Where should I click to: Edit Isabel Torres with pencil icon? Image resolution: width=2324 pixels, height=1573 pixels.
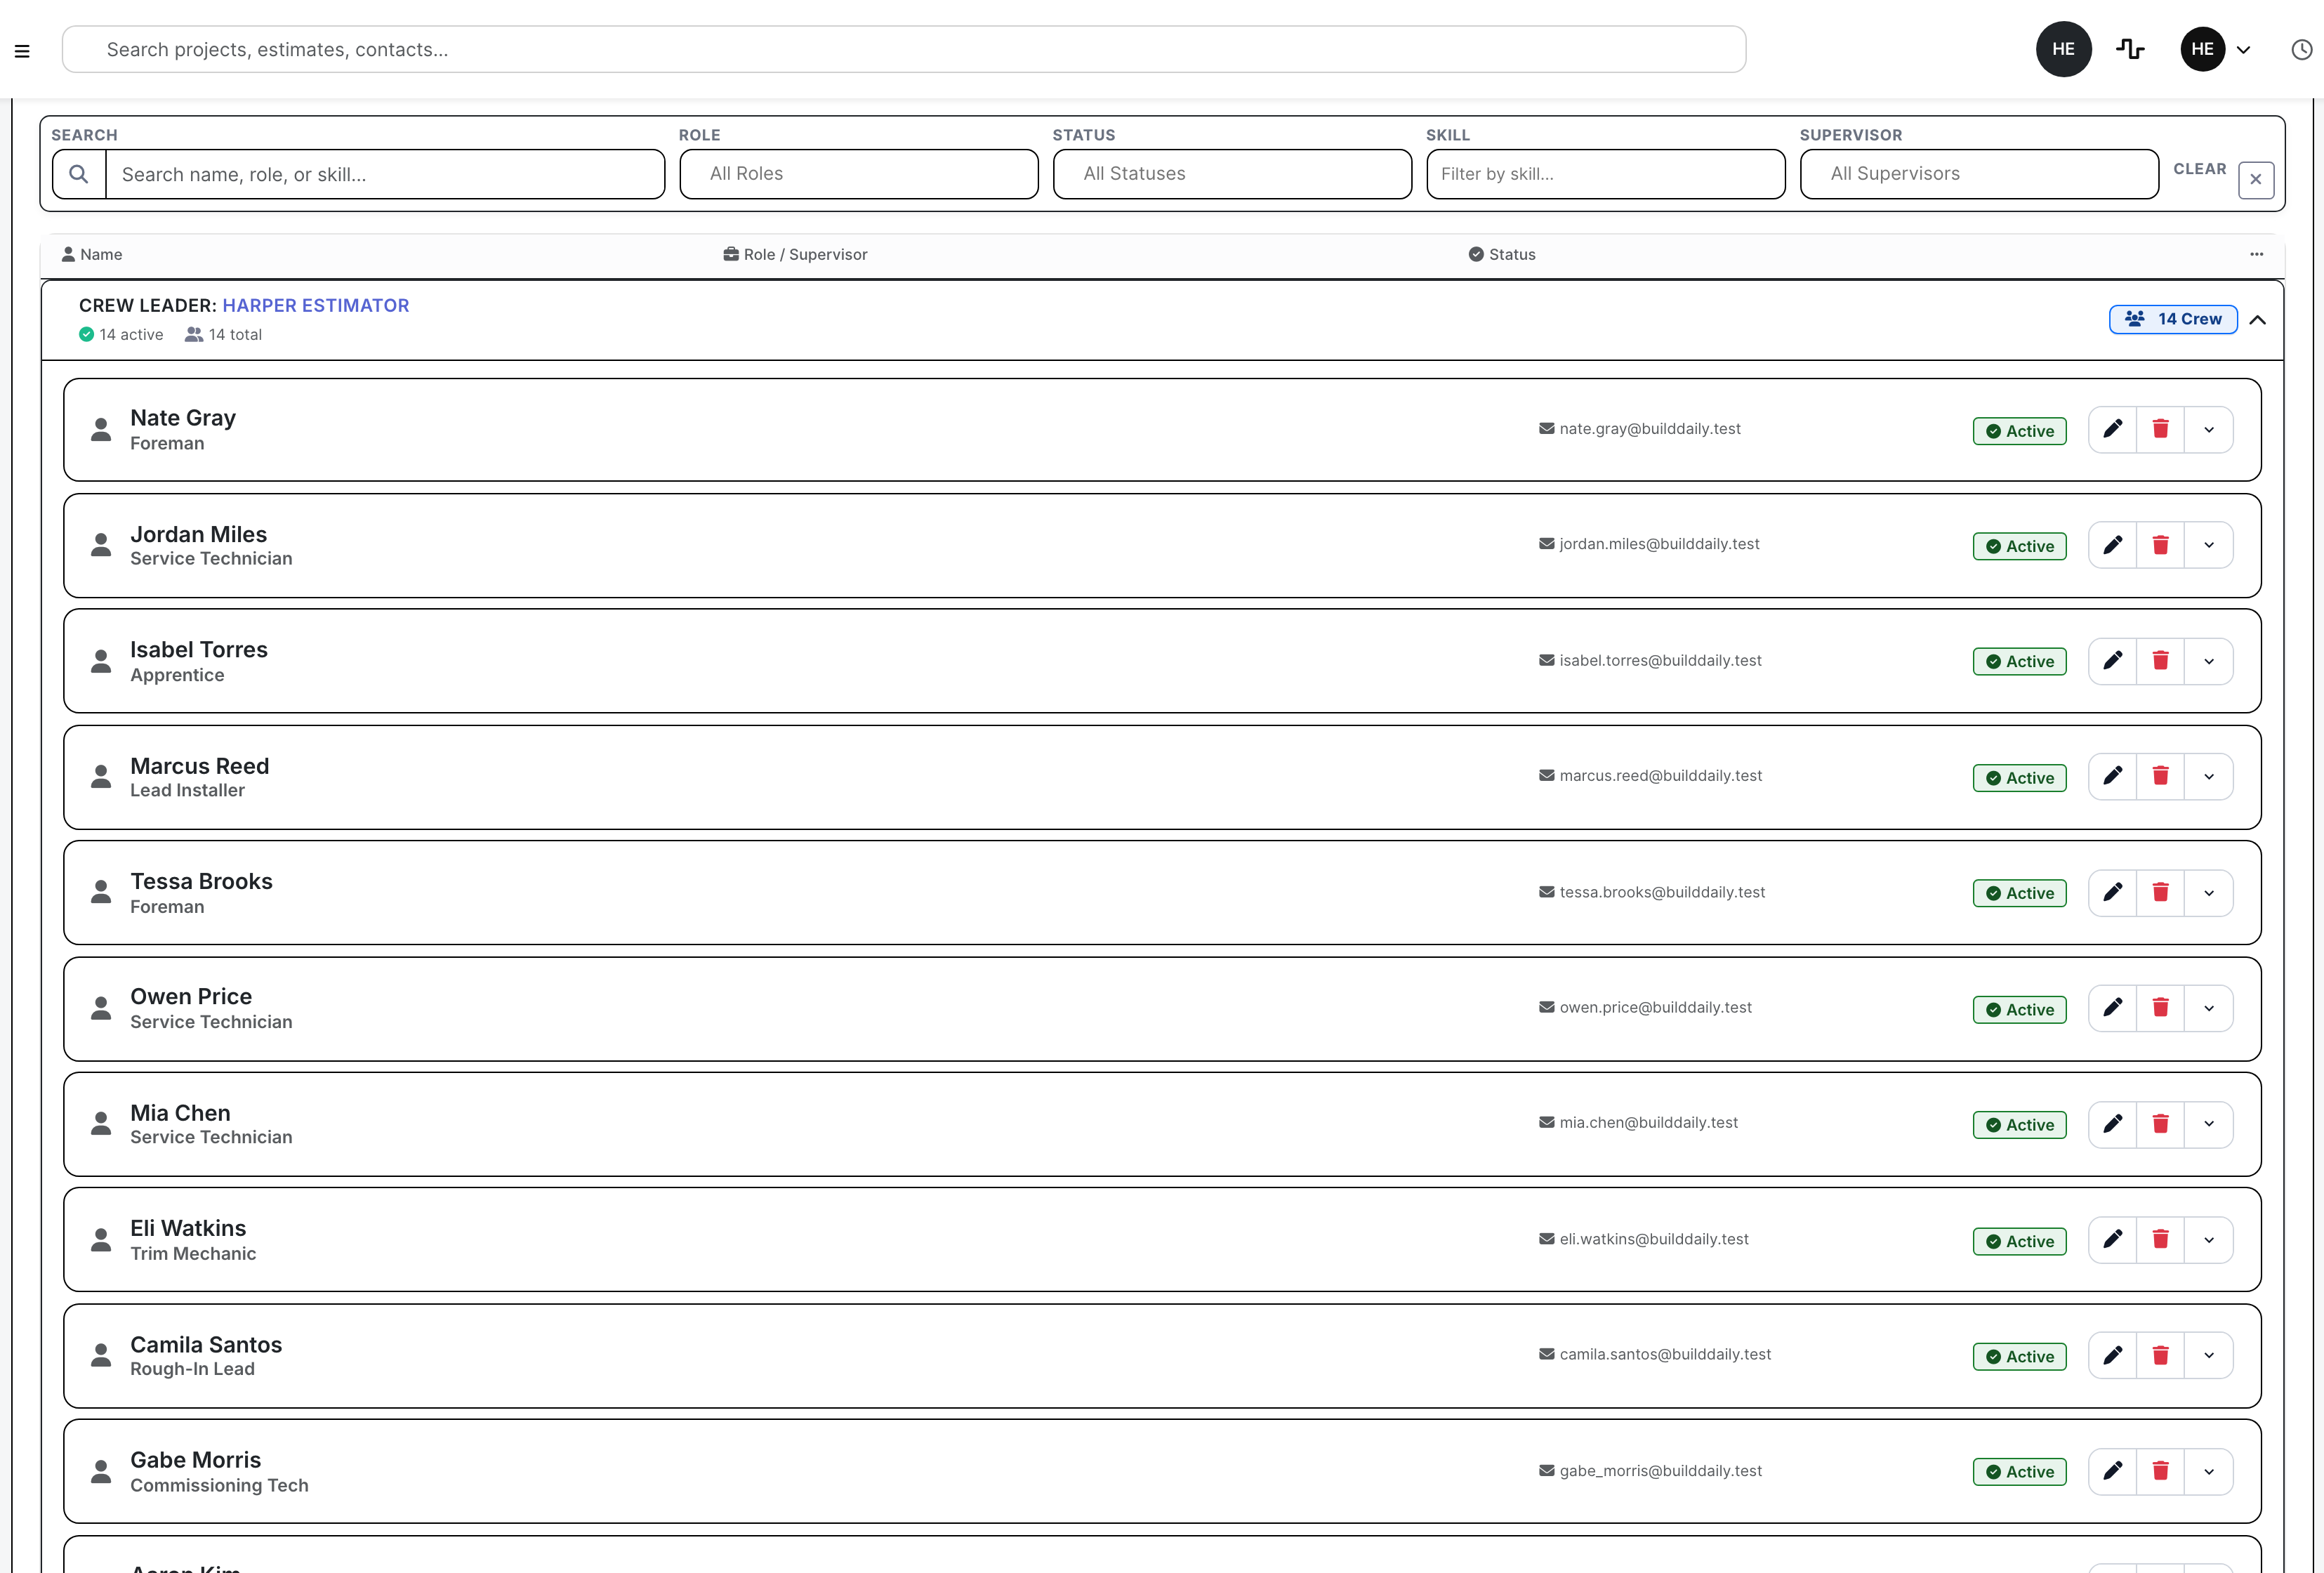pyautogui.click(x=2112, y=661)
